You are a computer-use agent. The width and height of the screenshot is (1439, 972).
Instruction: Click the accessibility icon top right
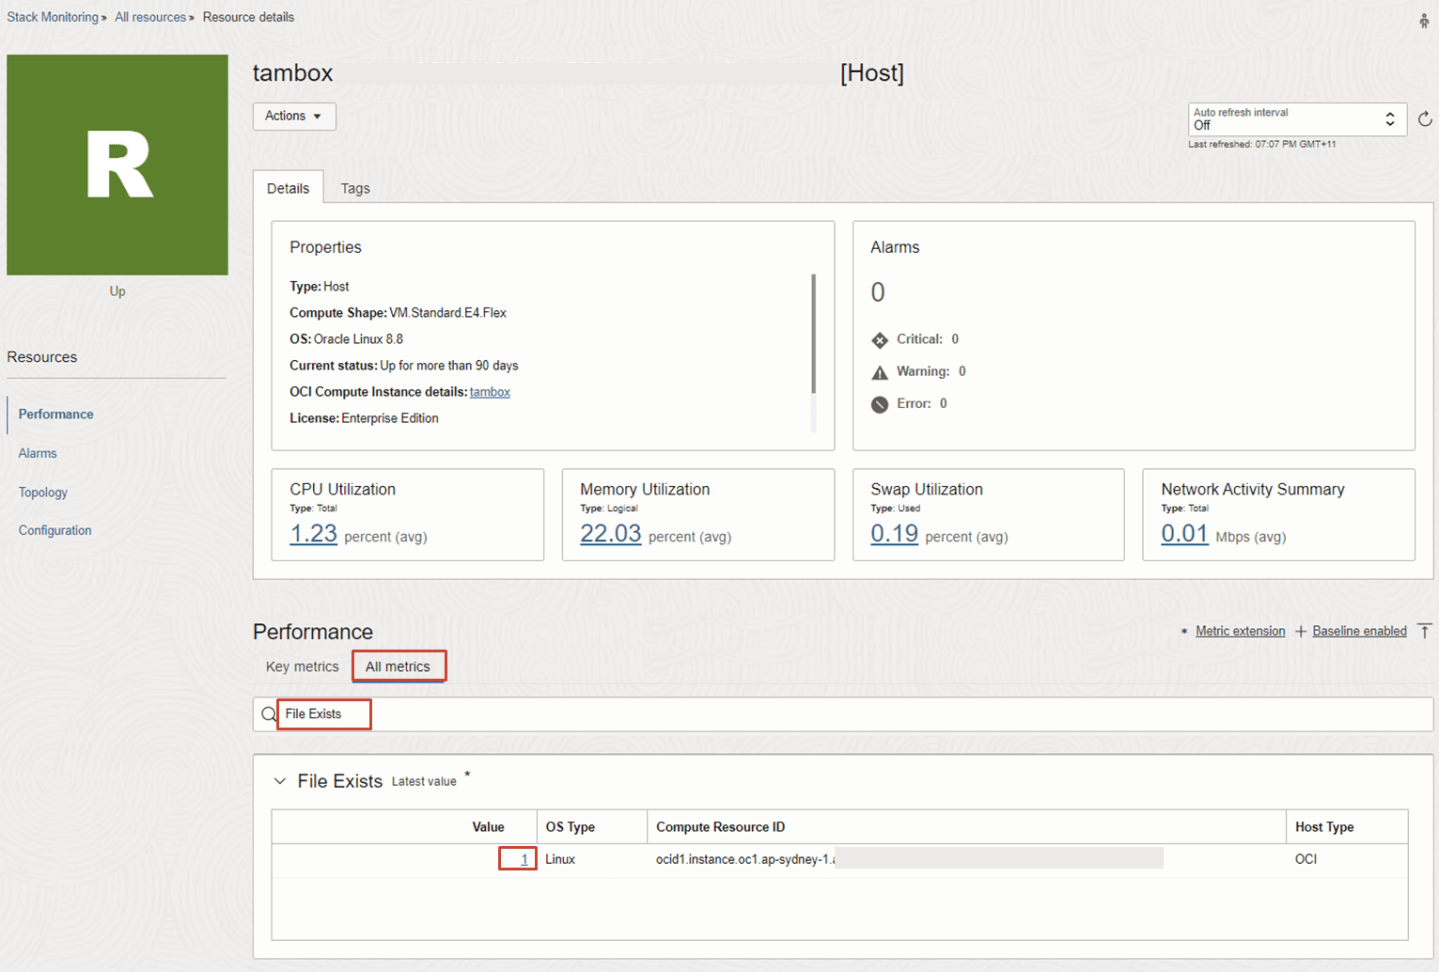(x=1423, y=19)
